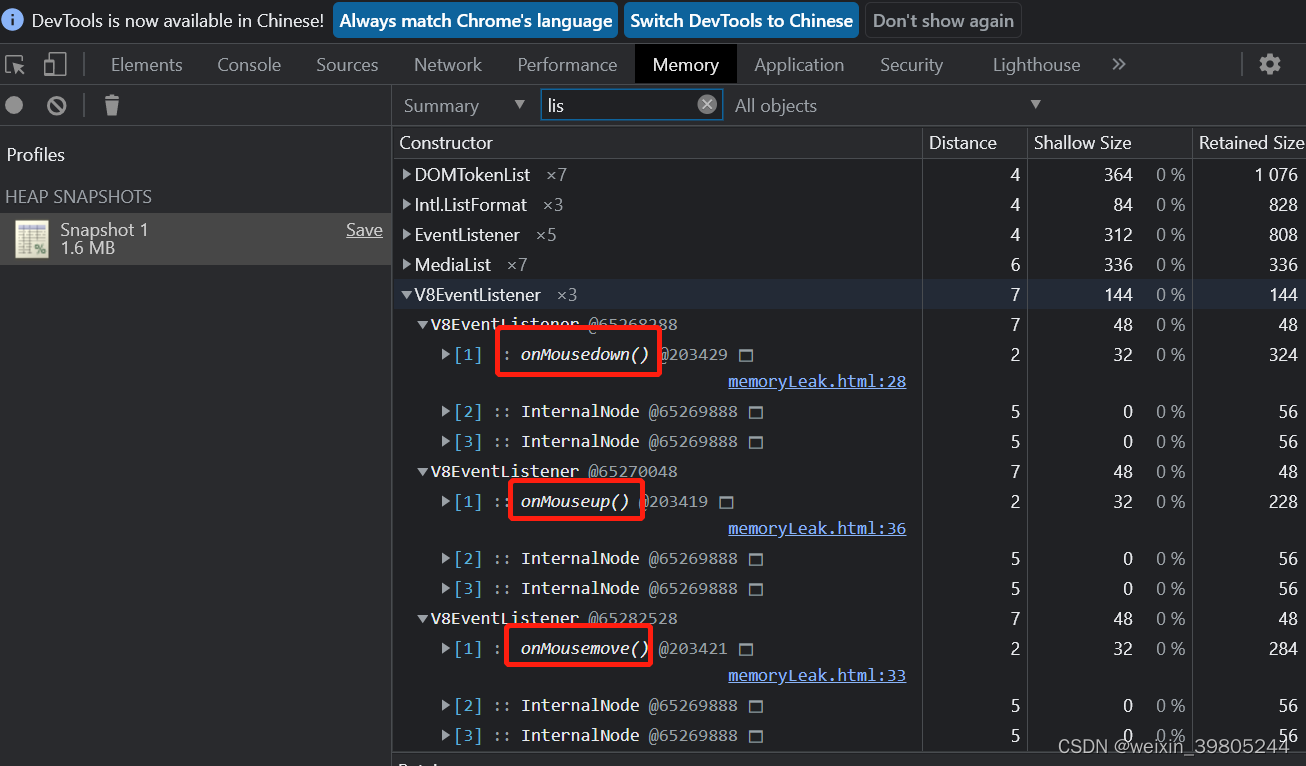Clear the class filter text
The height and width of the screenshot is (766, 1306).
tap(707, 104)
